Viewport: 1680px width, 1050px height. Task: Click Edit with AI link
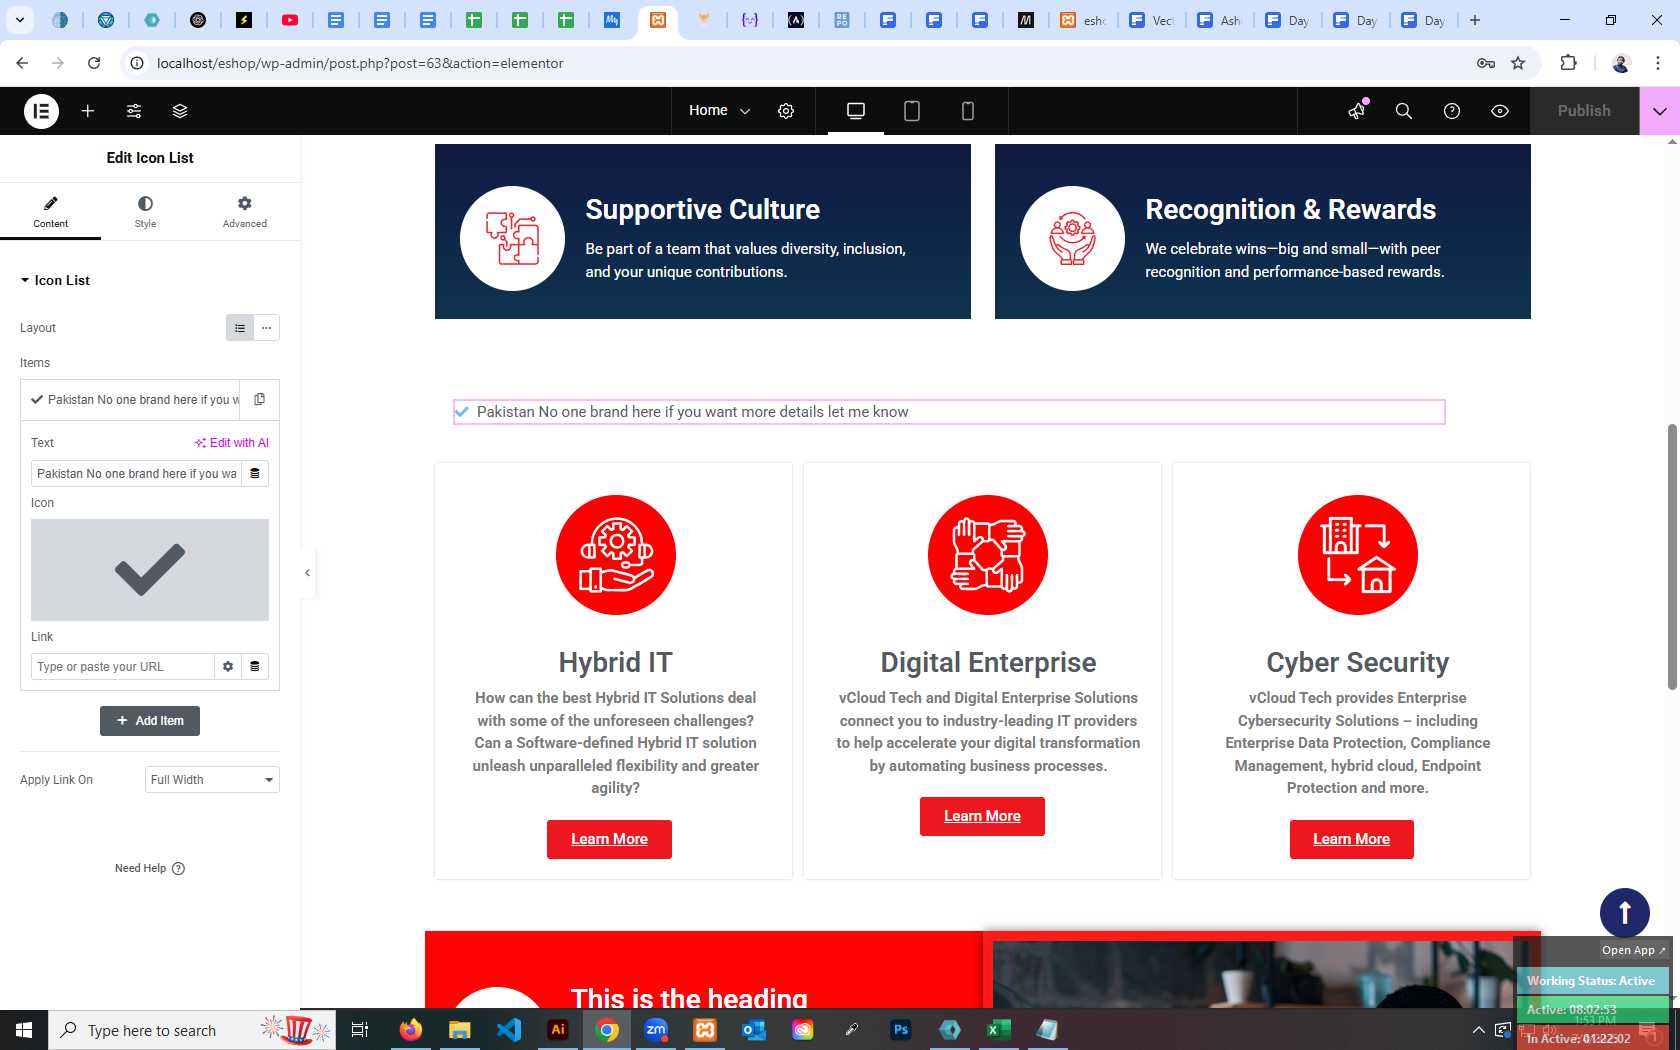coord(232,443)
